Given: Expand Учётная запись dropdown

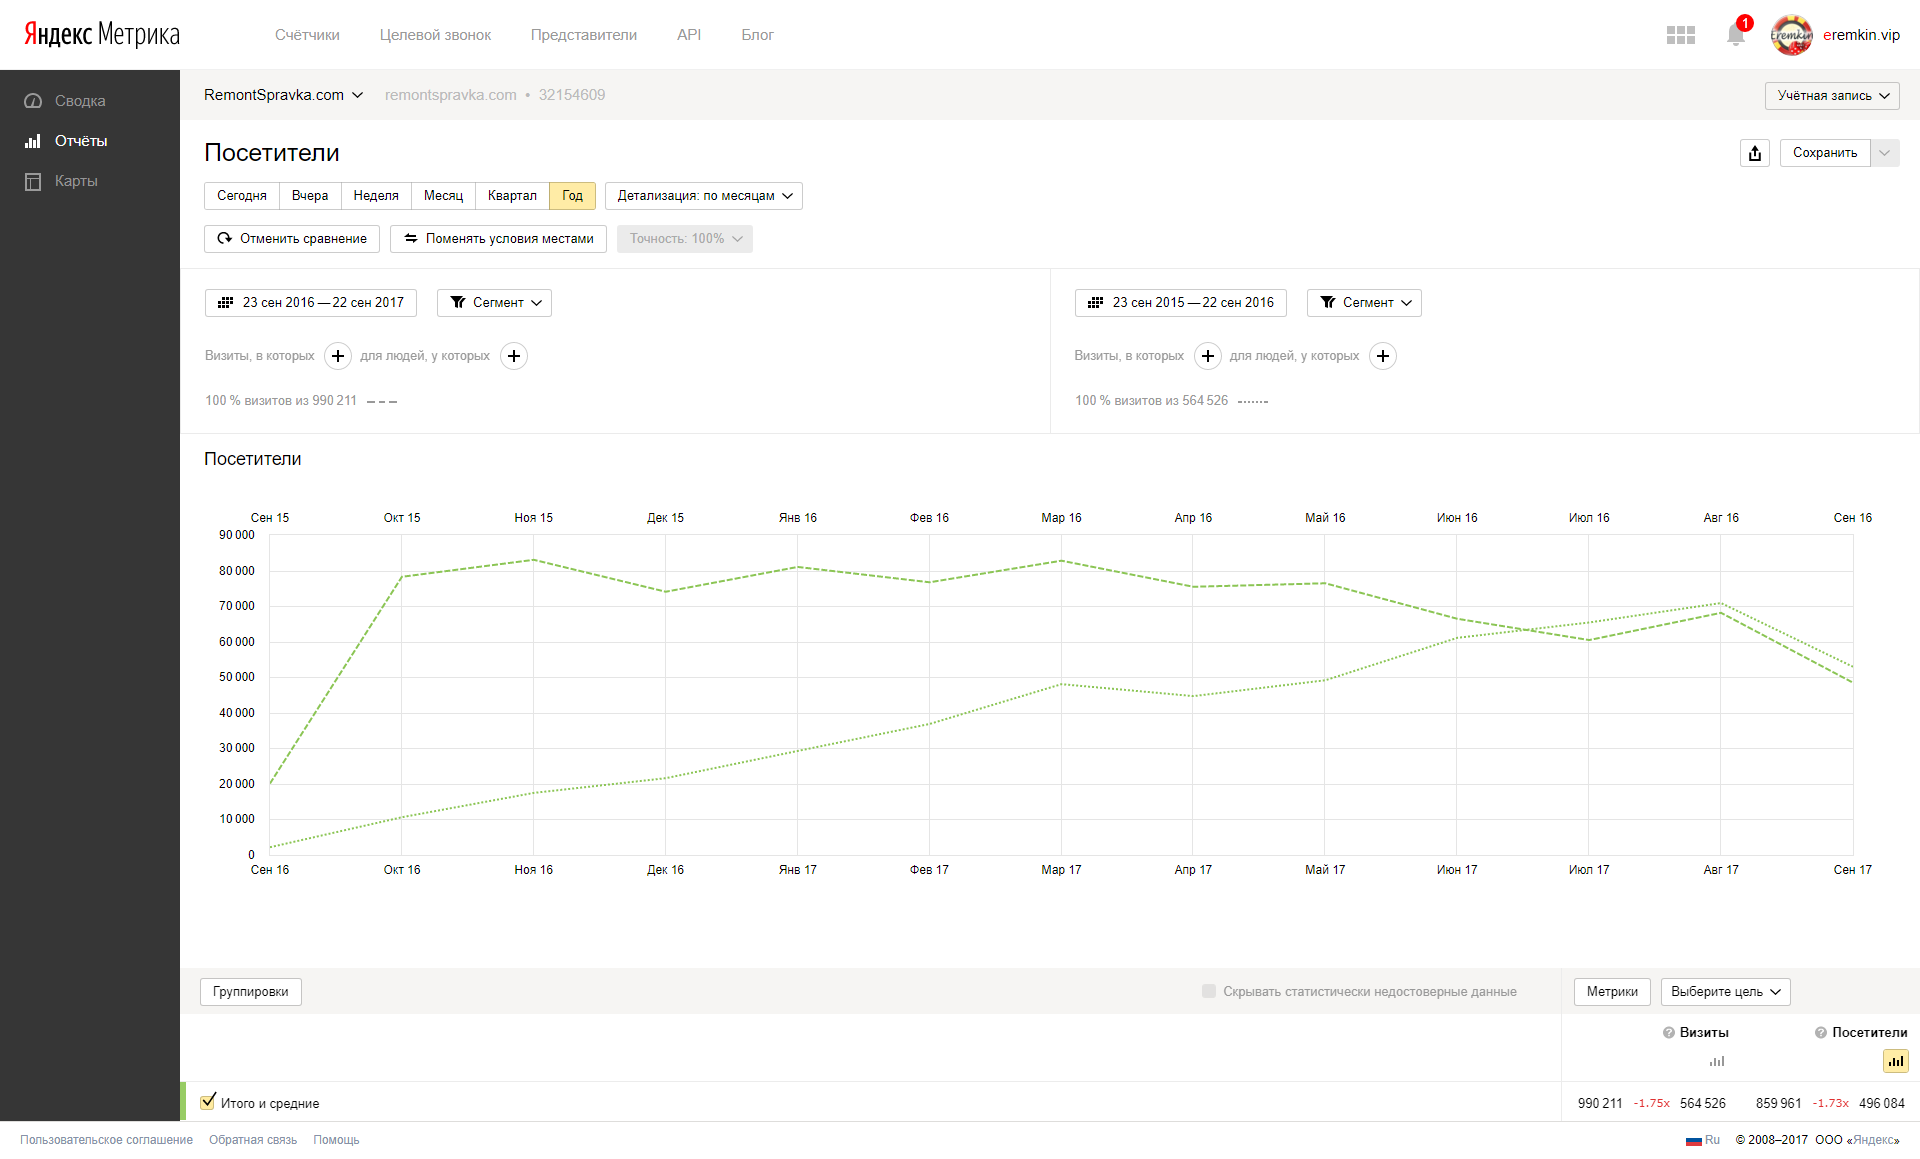Looking at the screenshot, I should point(1832,96).
